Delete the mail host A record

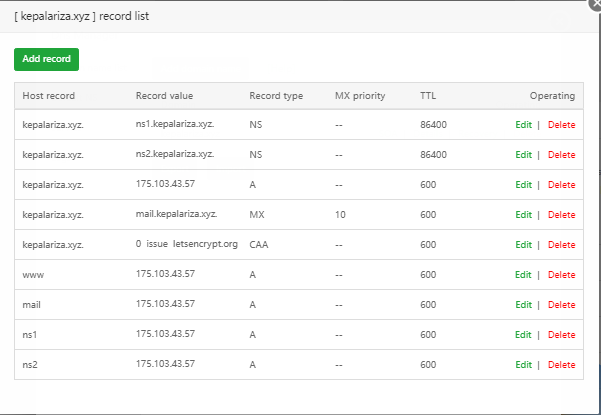tap(561, 305)
